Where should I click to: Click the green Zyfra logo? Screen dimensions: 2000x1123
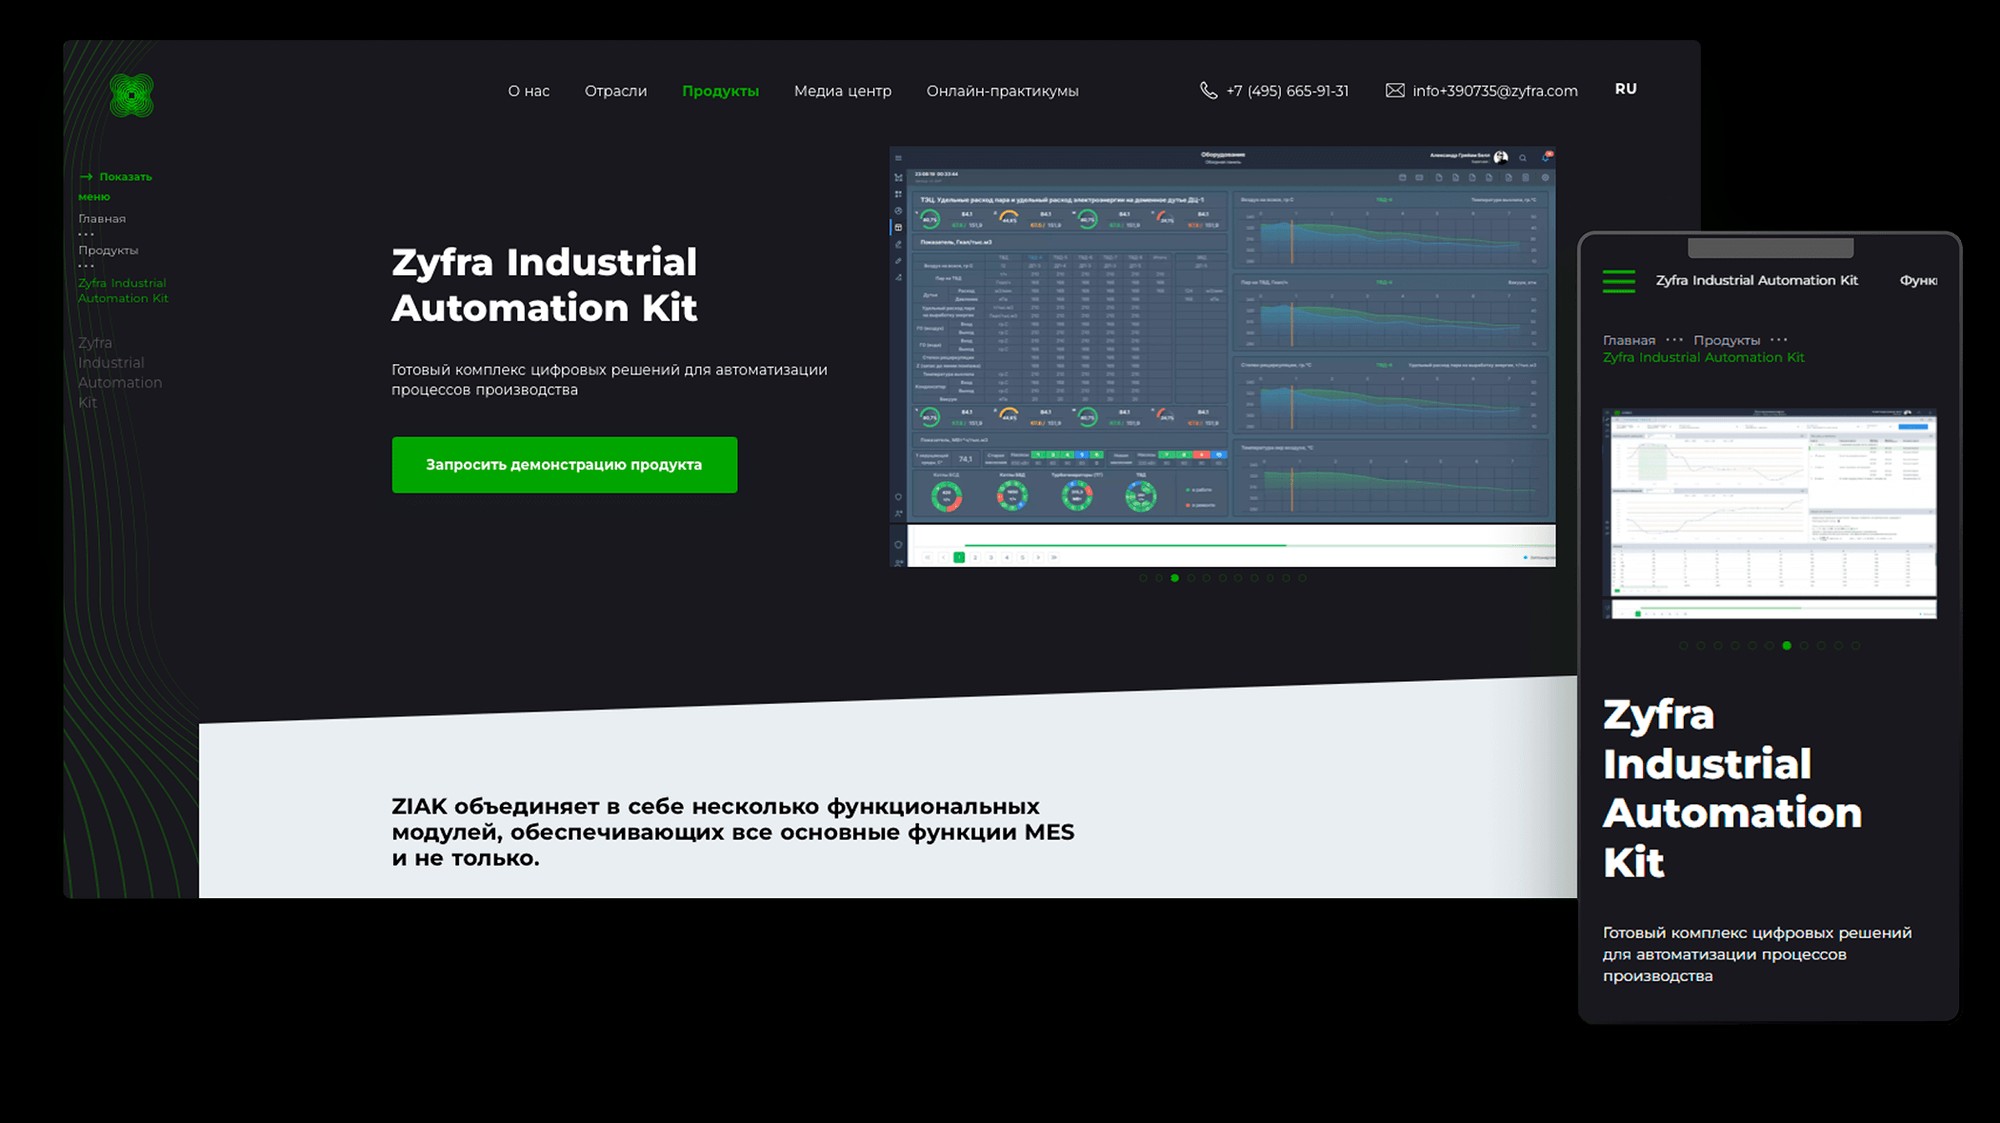pos(131,96)
